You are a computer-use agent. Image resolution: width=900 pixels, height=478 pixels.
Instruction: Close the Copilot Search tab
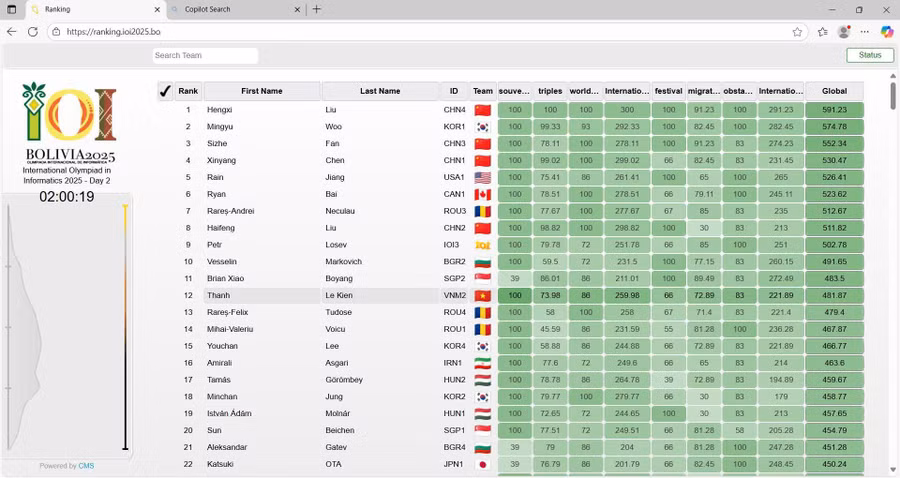(x=297, y=9)
